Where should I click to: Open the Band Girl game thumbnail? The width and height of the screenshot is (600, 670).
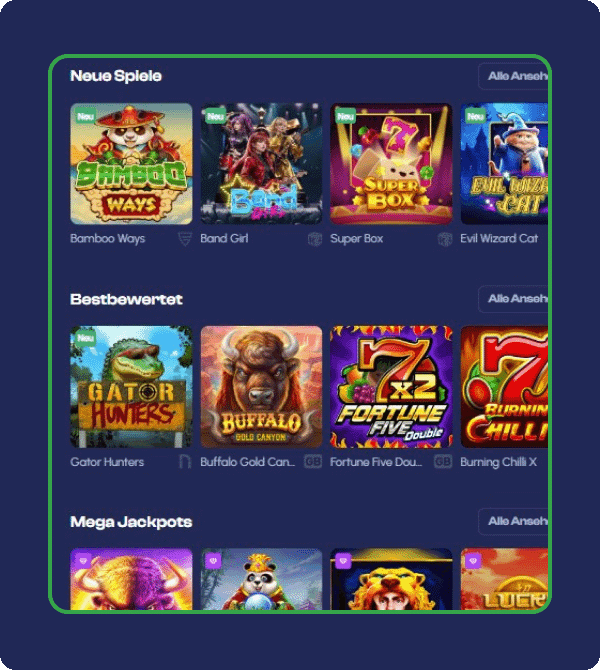(261, 164)
